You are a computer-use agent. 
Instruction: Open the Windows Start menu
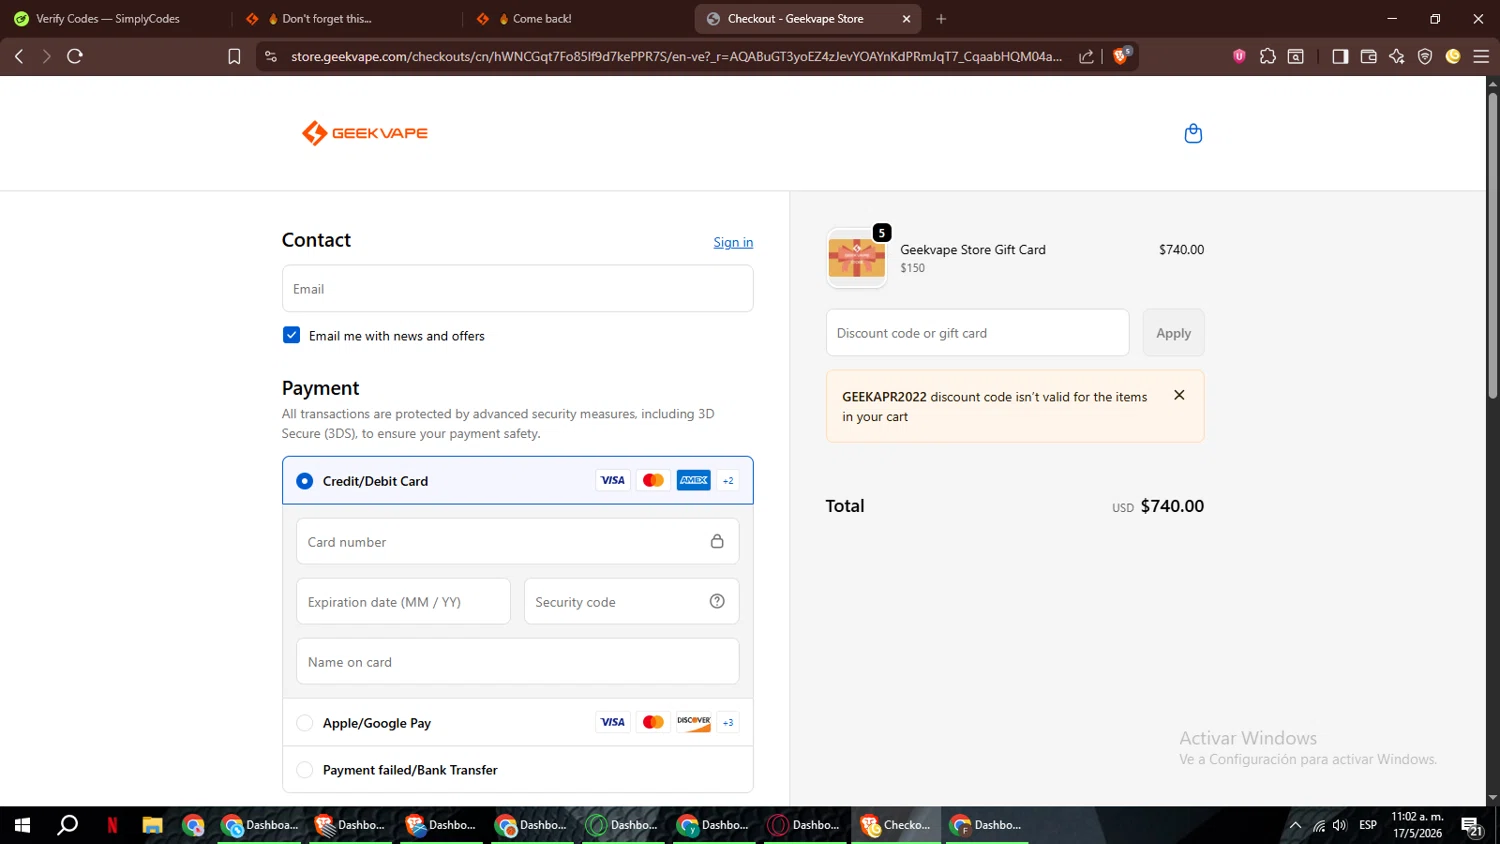click(22, 825)
